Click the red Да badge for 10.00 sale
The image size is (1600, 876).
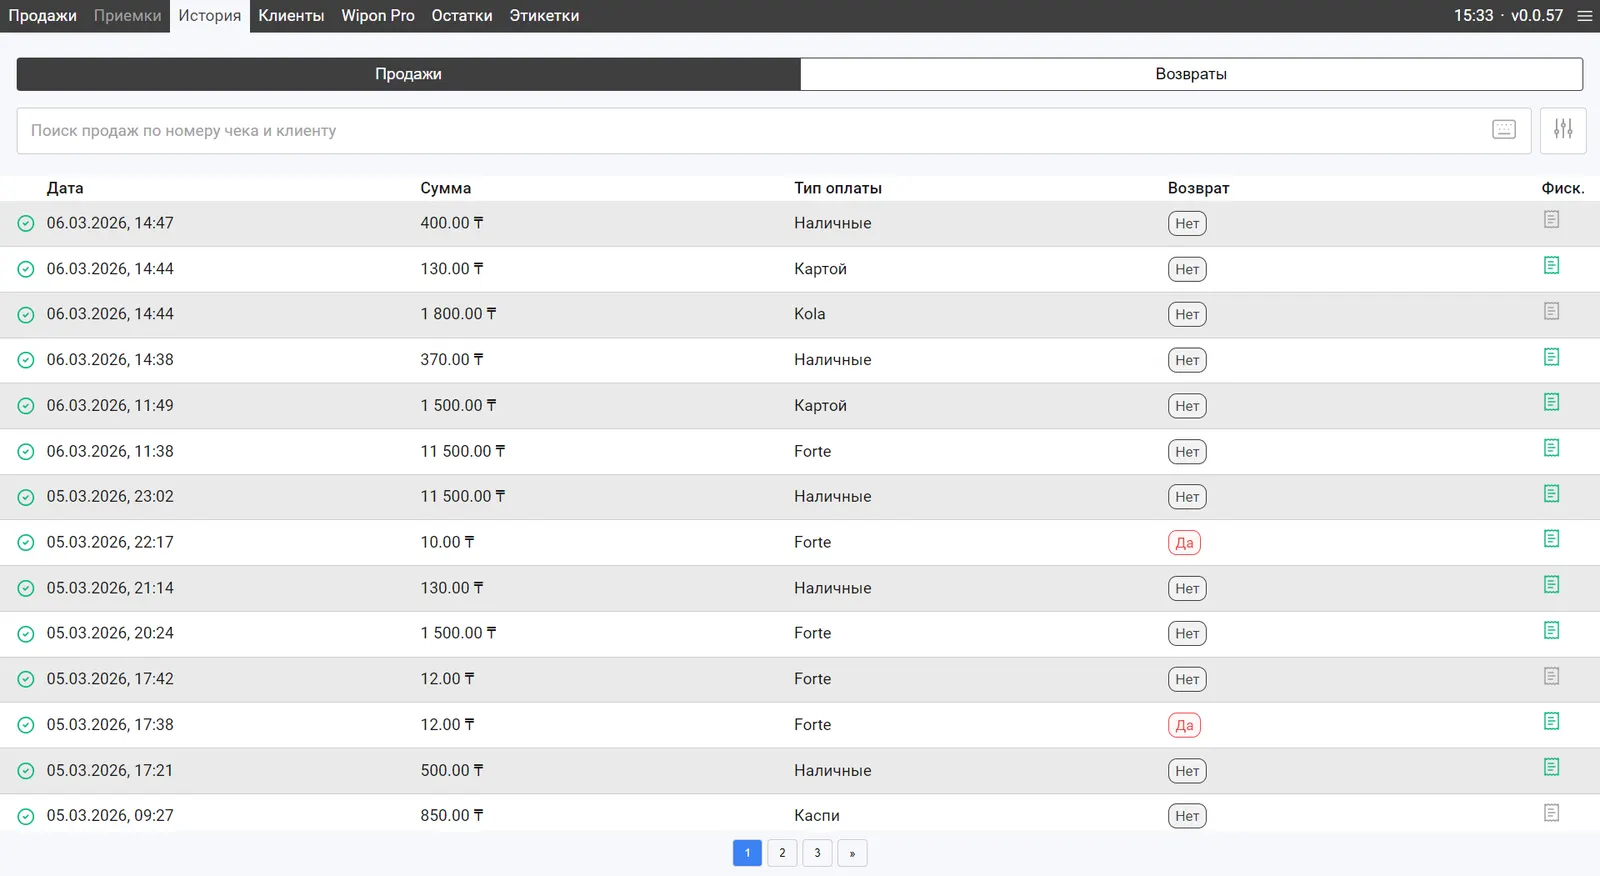click(1184, 543)
